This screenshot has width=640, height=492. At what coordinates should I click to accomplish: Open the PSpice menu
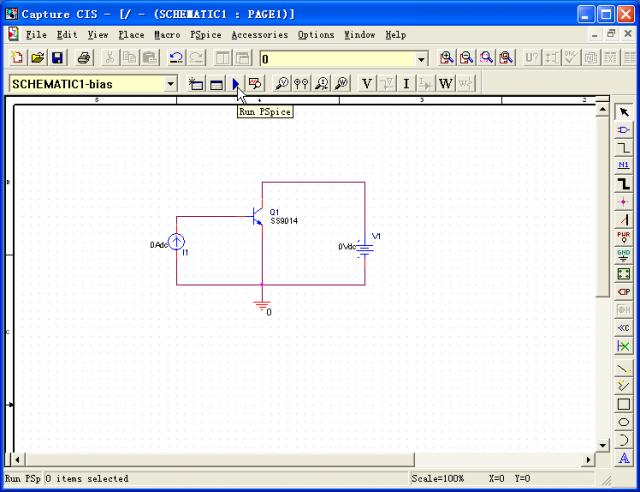pos(205,35)
